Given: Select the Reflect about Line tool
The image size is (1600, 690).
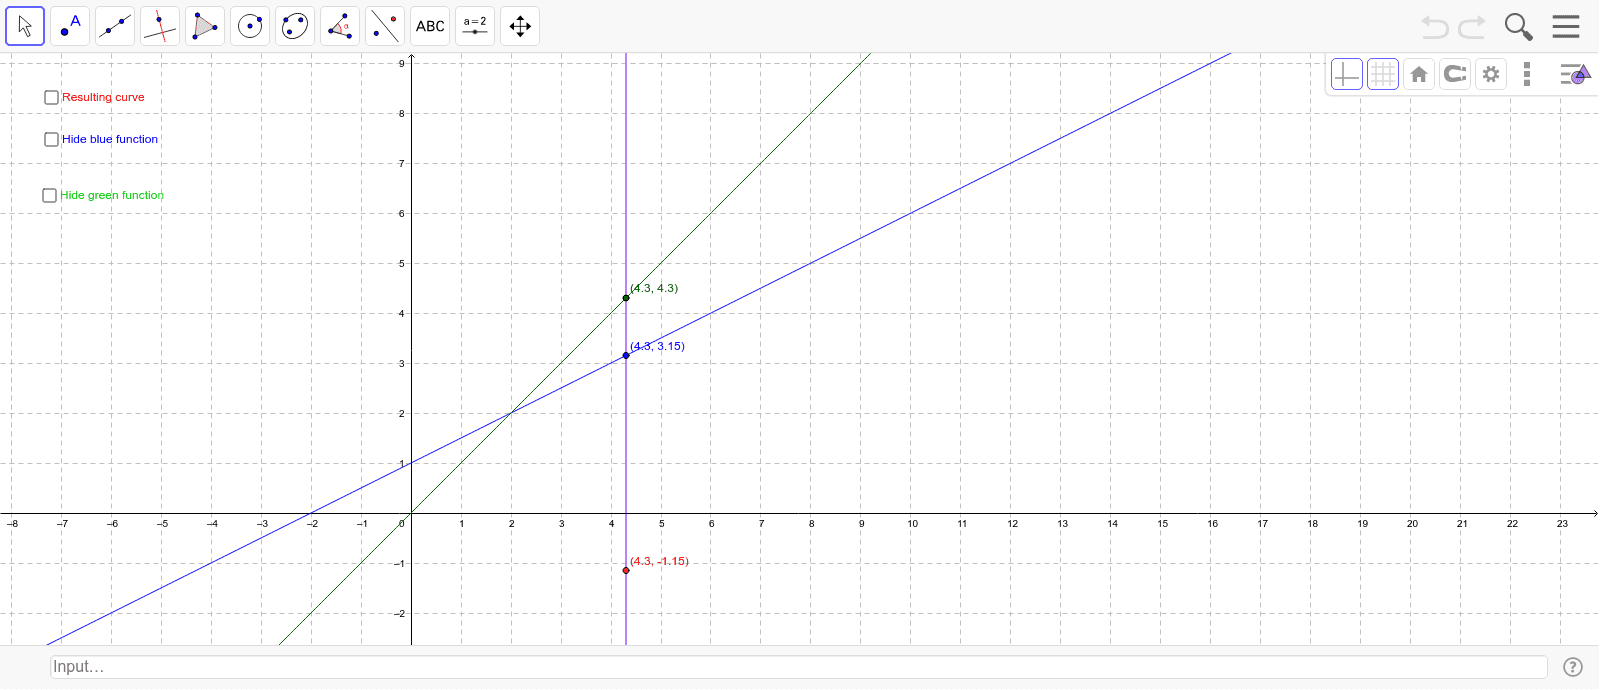Looking at the screenshot, I should pos(385,26).
